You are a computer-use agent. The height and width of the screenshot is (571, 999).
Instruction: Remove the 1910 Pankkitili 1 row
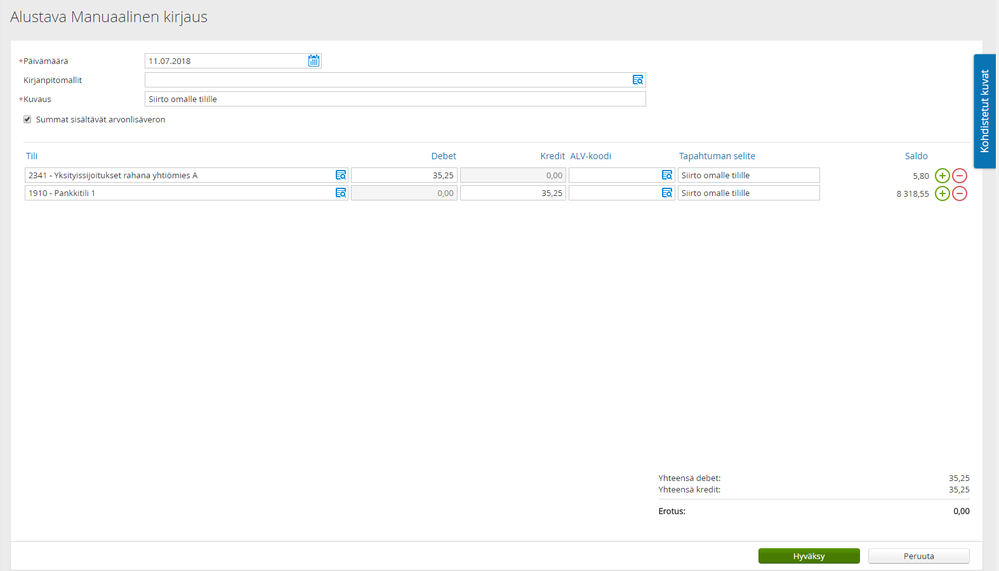tap(959, 194)
